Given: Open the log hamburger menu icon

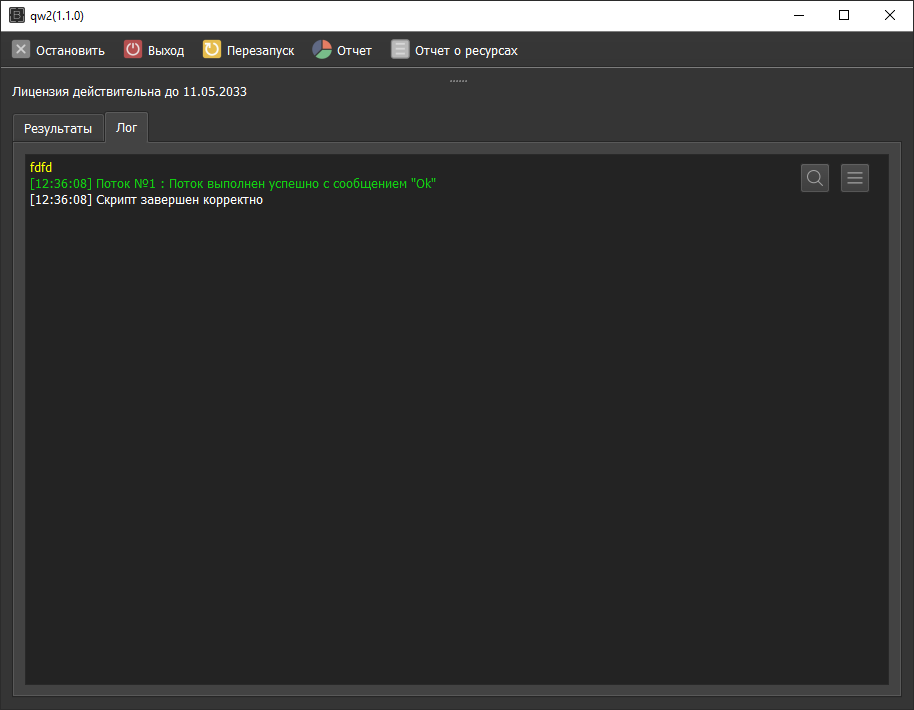Looking at the screenshot, I should click(855, 178).
